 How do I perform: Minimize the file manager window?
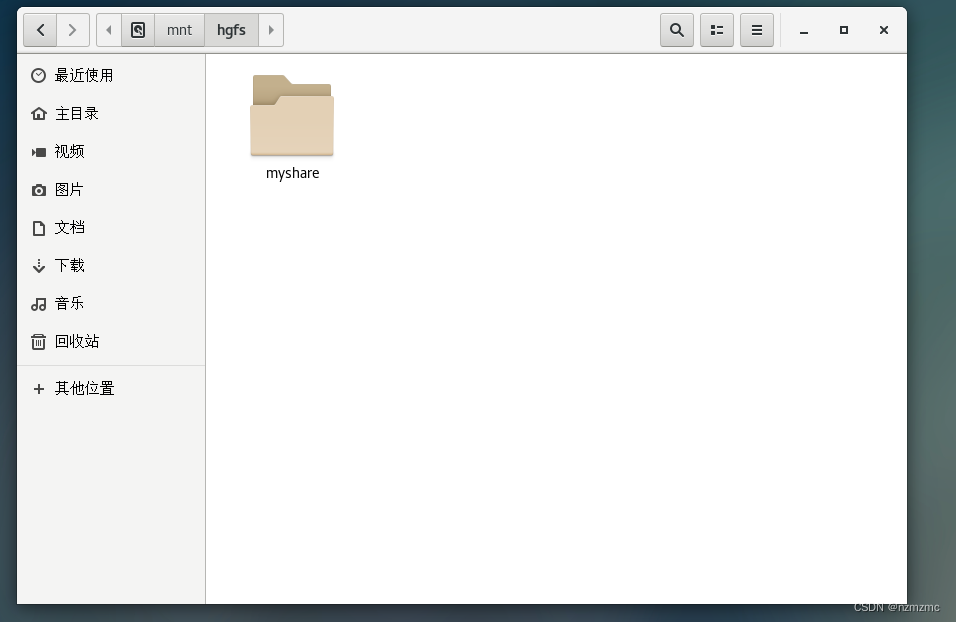click(804, 30)
